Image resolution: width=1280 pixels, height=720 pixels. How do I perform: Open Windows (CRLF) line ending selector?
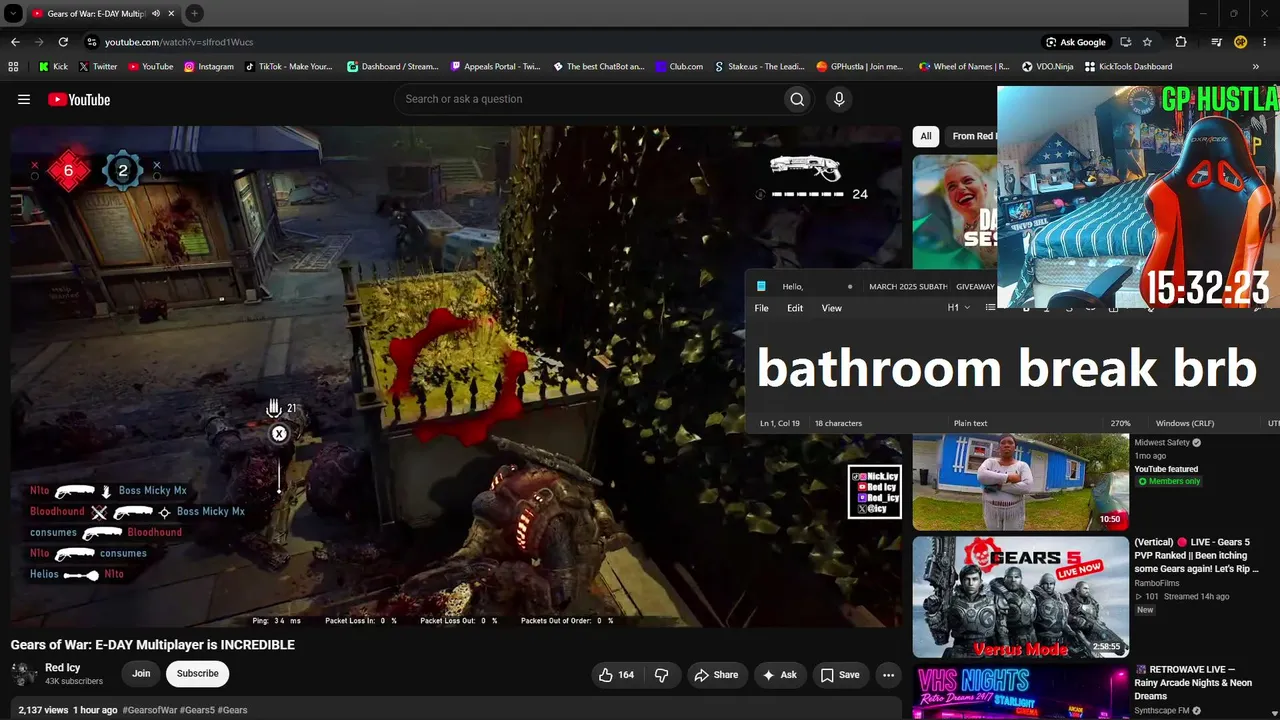click(1185, 423)
